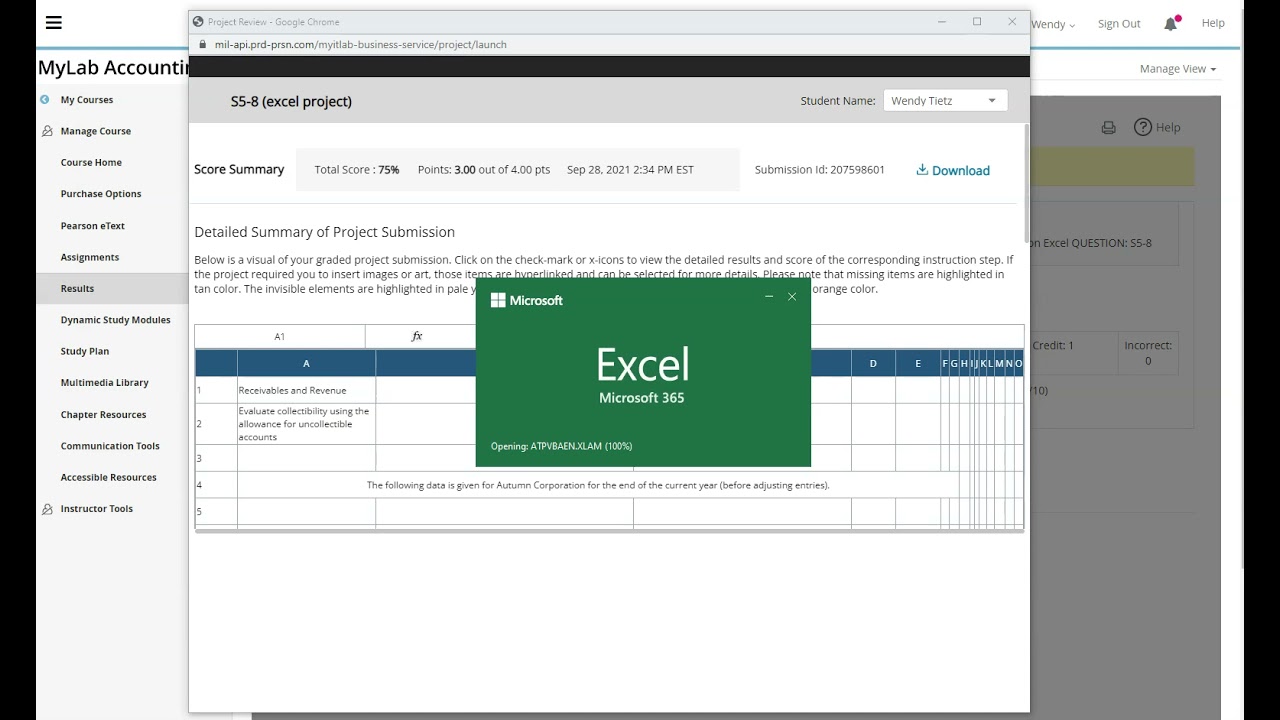Click the Chrome popup favicon icon
The height and width of the screenshot is (720, 1280).
[198, 22]
